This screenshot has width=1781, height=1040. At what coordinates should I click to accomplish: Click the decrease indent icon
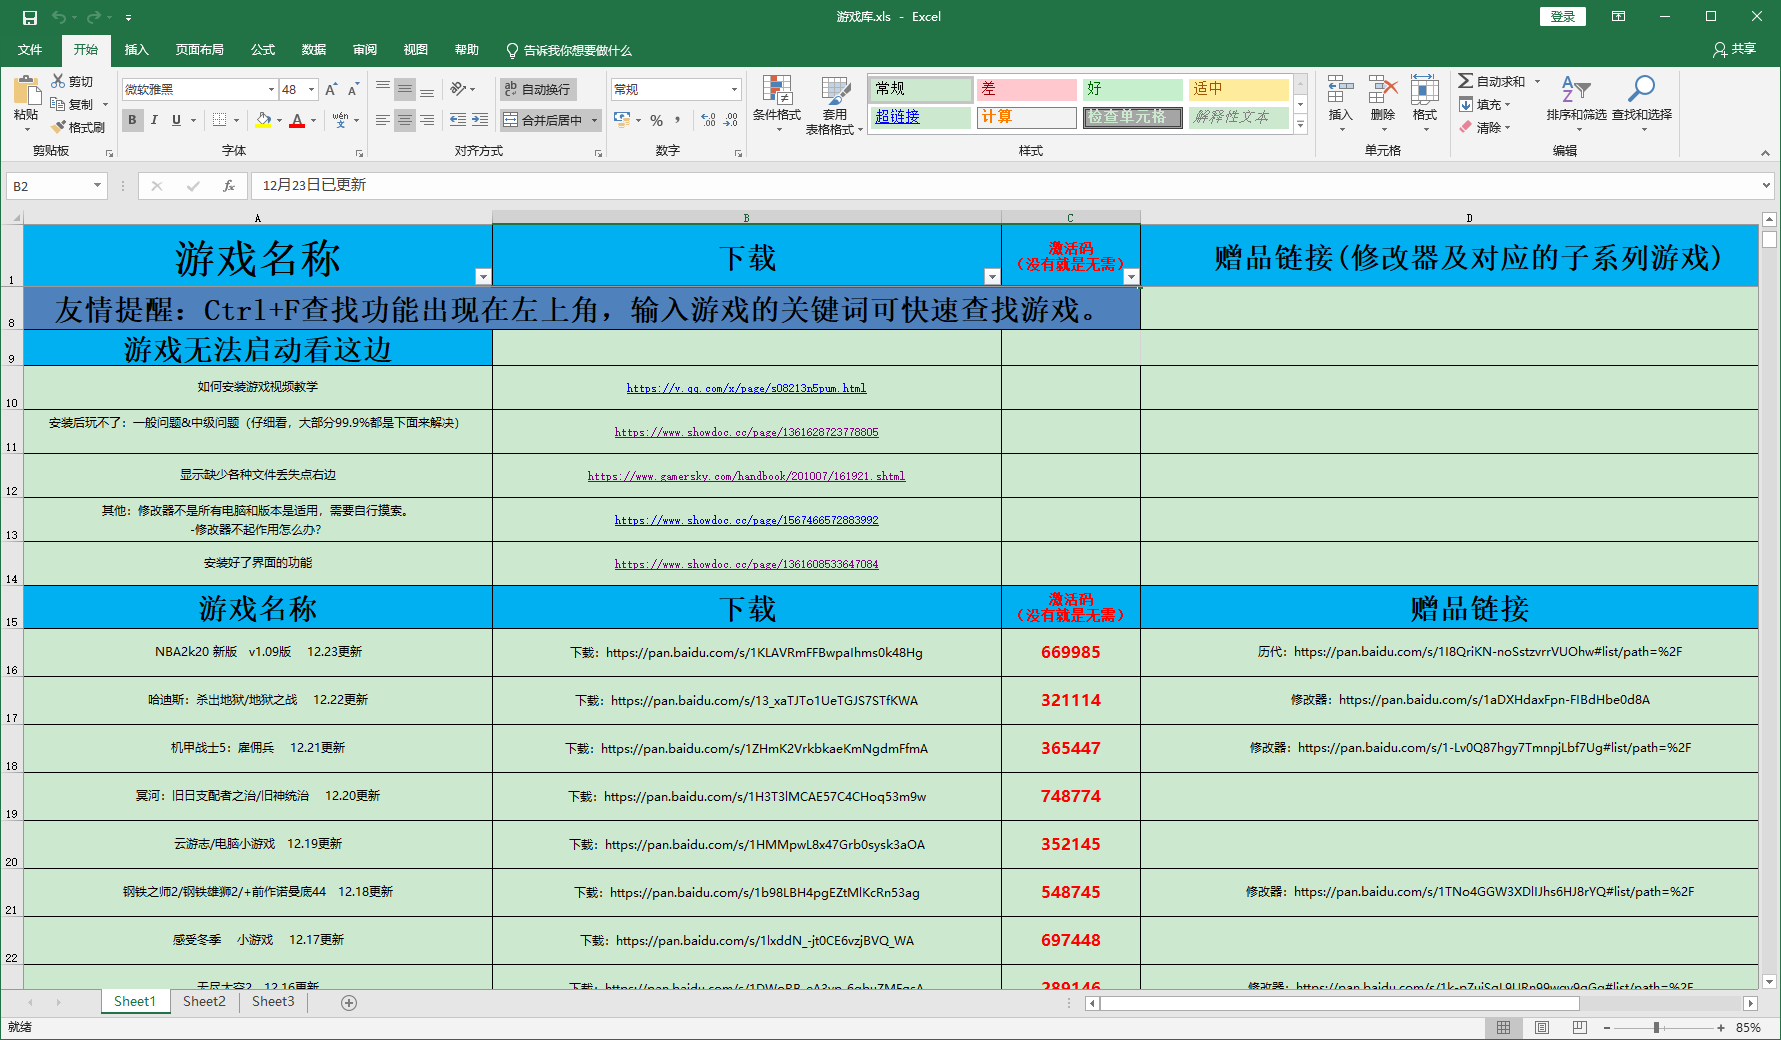point(458,120)
